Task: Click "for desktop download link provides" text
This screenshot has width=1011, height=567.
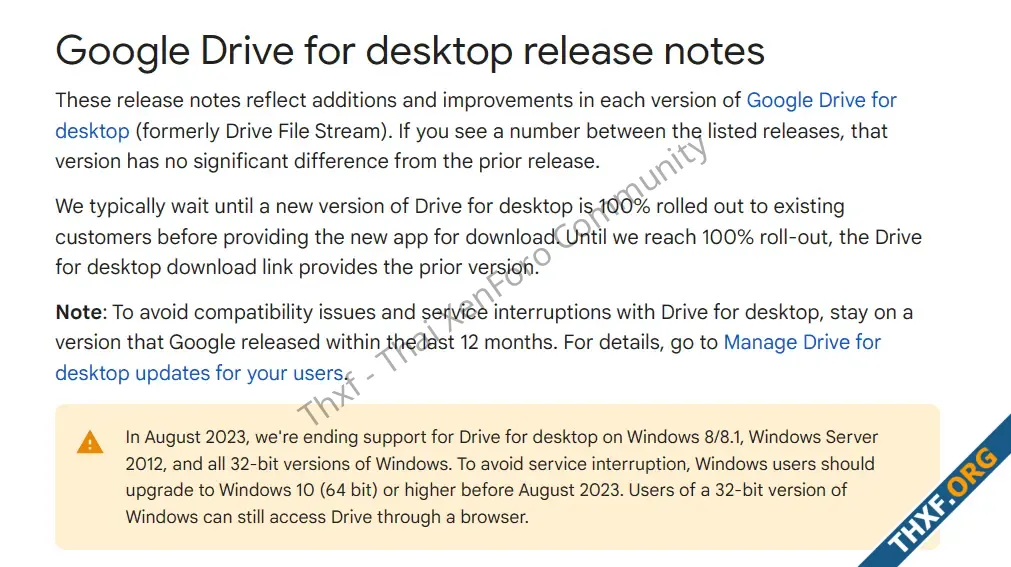Action: (x=216, y=267)
